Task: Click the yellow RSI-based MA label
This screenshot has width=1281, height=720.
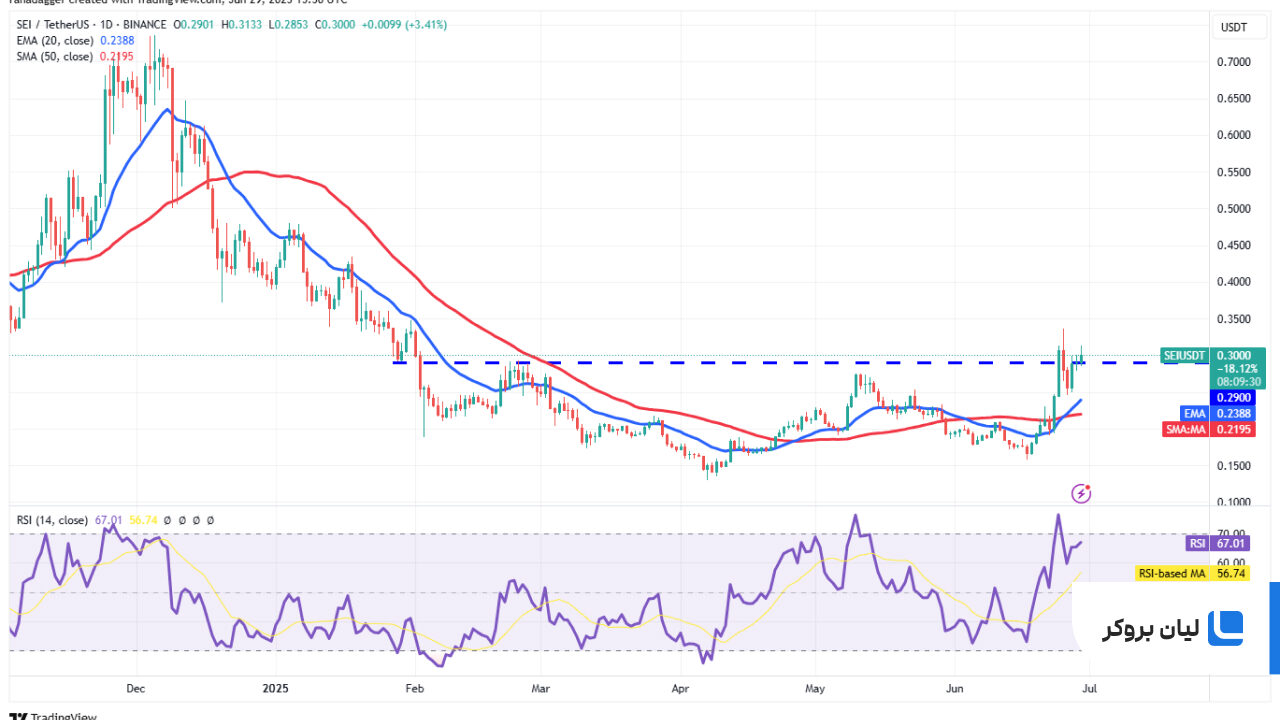Action: [1173, 573]
